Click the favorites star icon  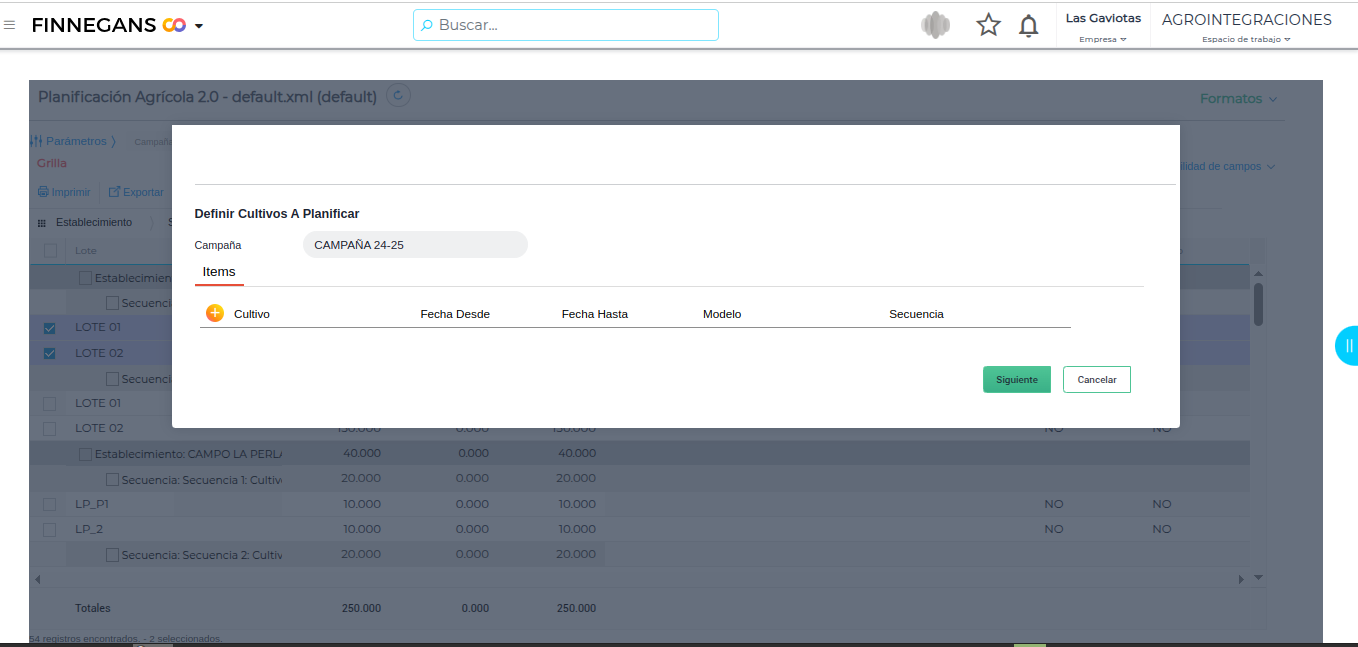point(988,25)
